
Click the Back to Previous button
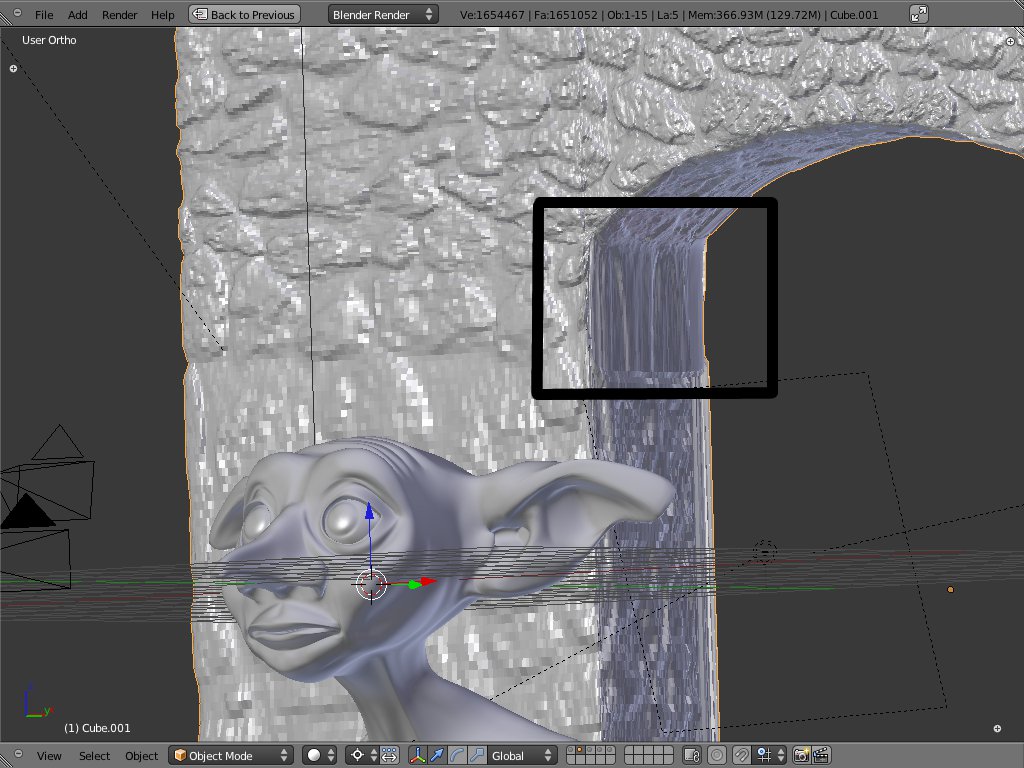tap(244, 14)
